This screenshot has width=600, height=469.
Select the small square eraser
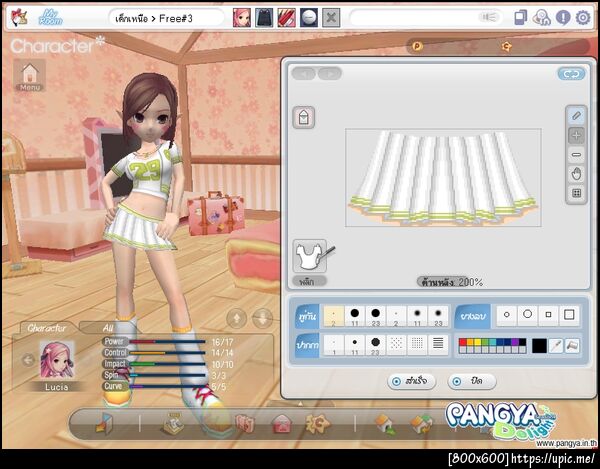pos(548,315)
